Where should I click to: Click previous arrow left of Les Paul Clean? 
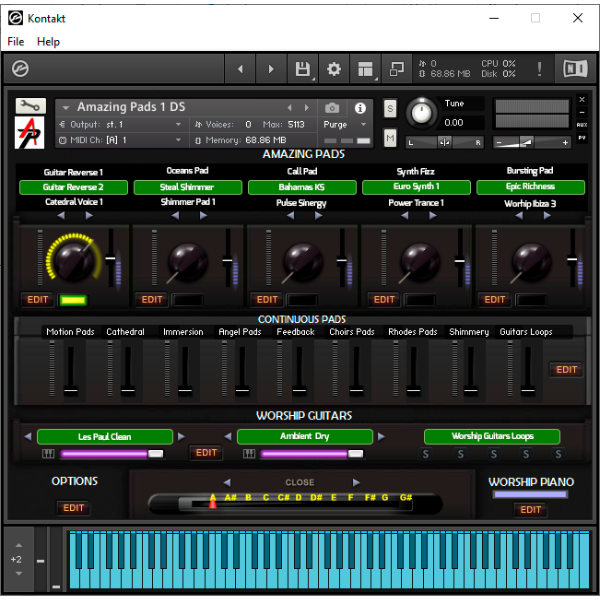point(28,437)
